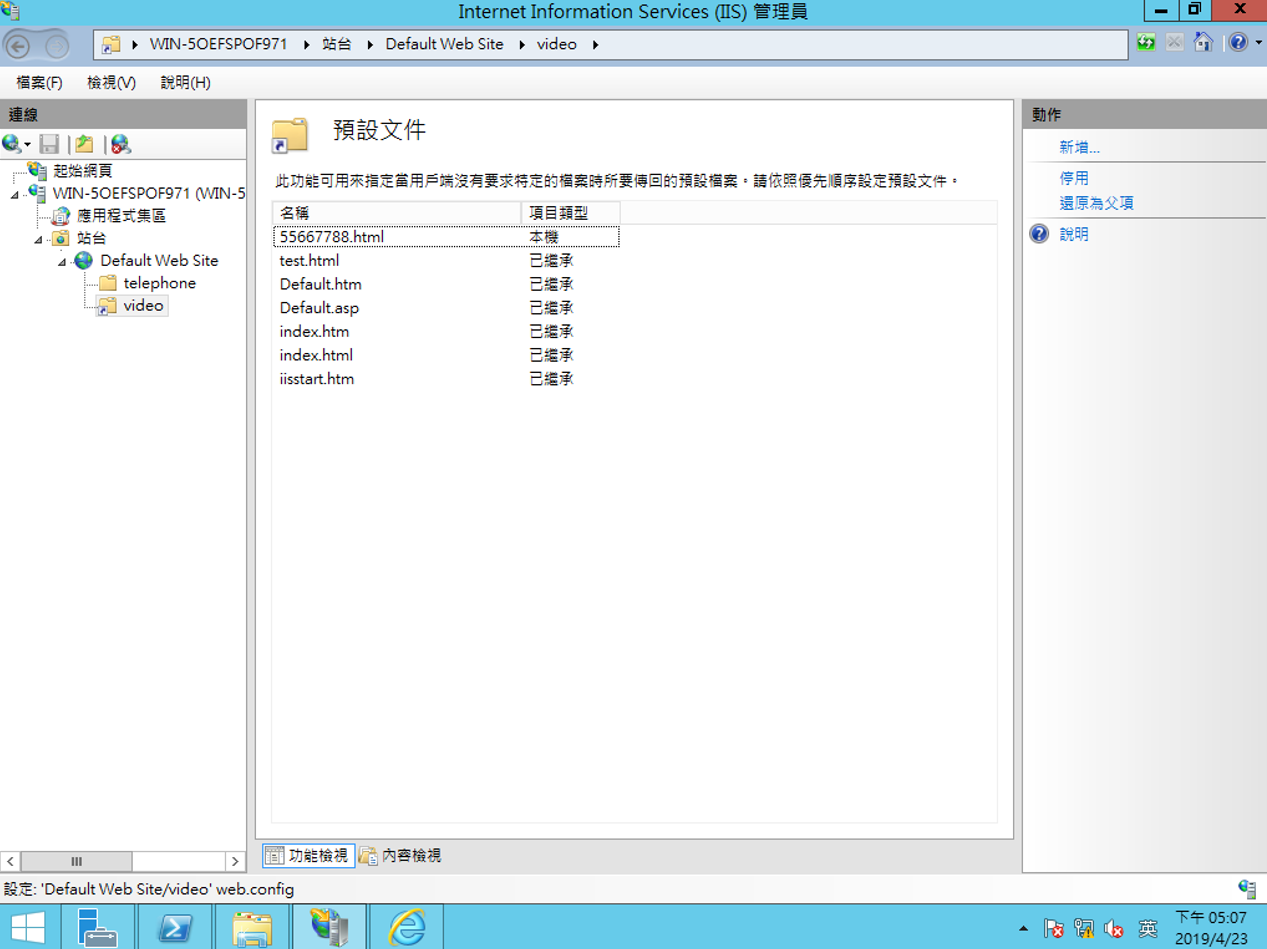Select the WIN-5OEFSPOF971 server node
Screen dimensions: 1267x949
tap(149, 193)
